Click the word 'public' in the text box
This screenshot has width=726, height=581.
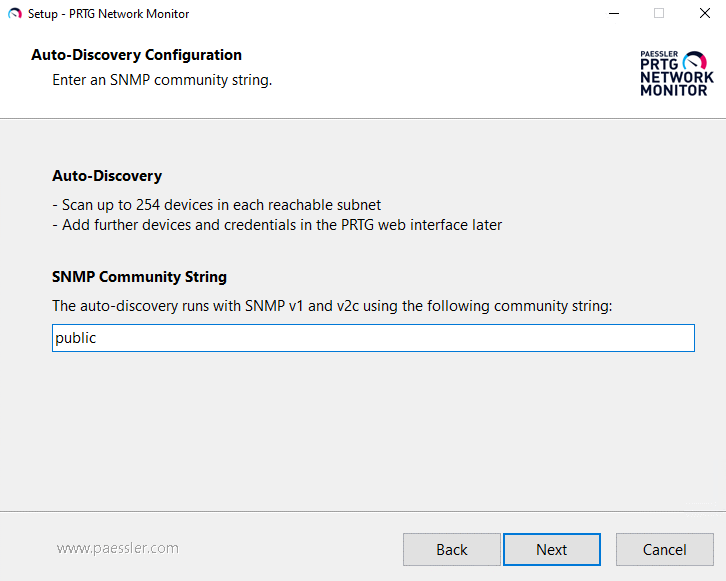(x=76, y=338)
